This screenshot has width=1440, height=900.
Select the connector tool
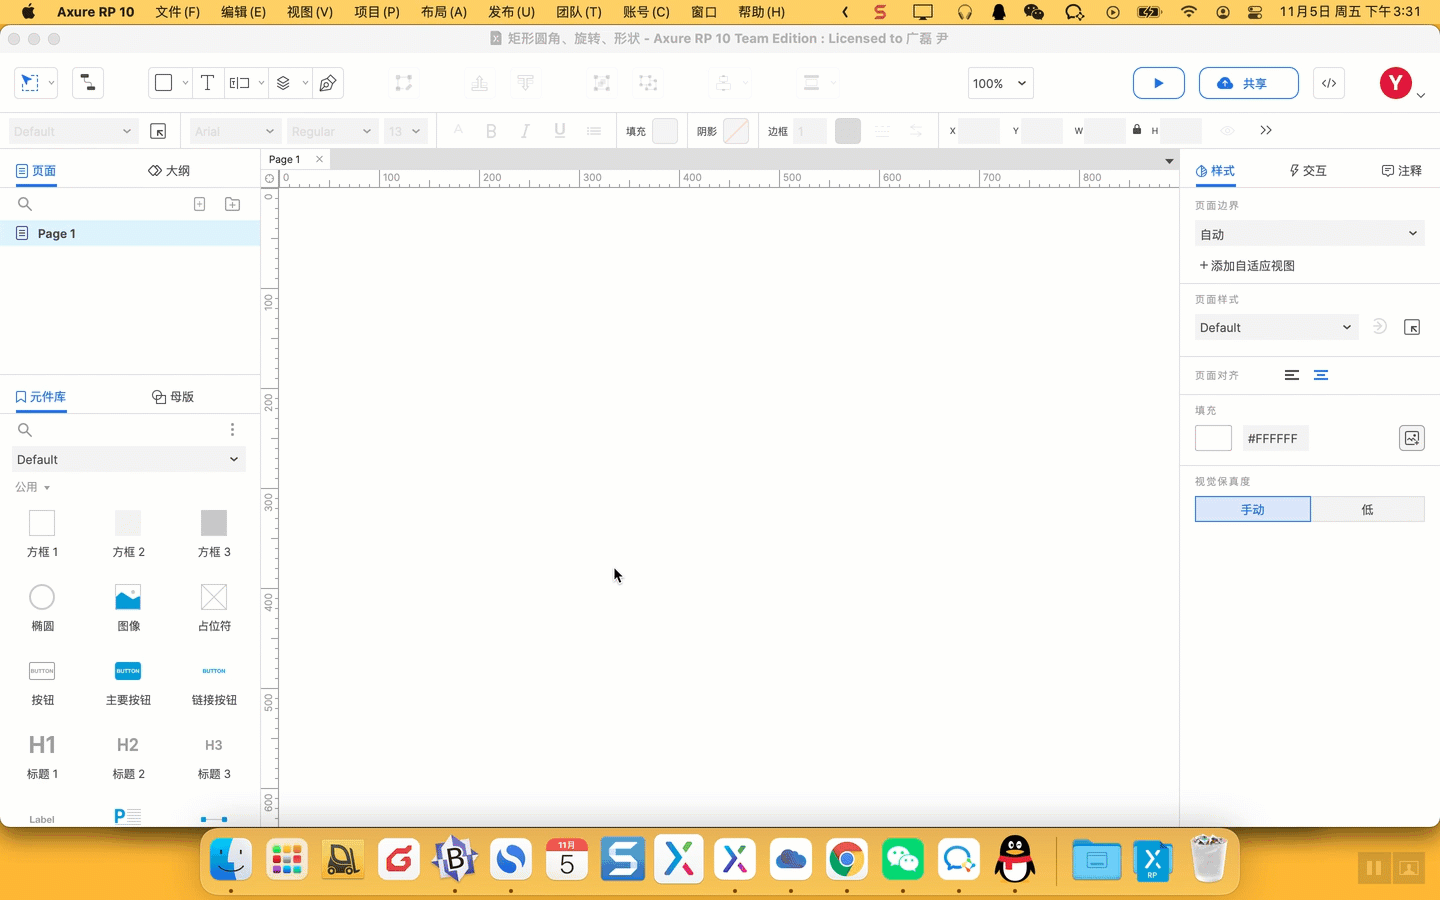coord(88,83)
